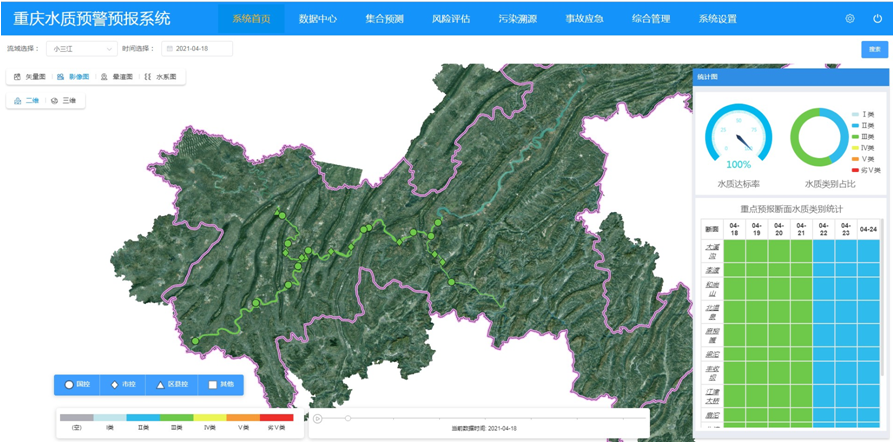Go to 风险评估 tab
The height and width of the screenshot is (443, 894).
pyautogui.click(x=451, y=19)
